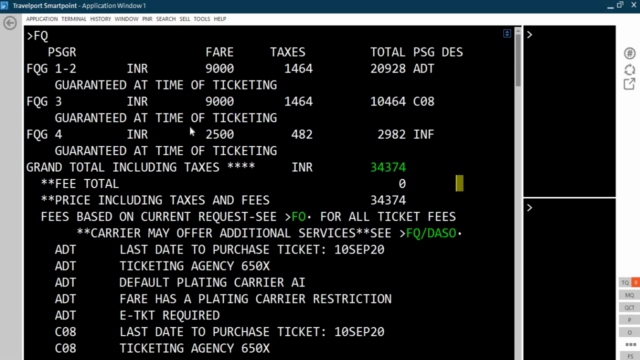
Task: Open the PNR menu
Action: click(147, 19)
